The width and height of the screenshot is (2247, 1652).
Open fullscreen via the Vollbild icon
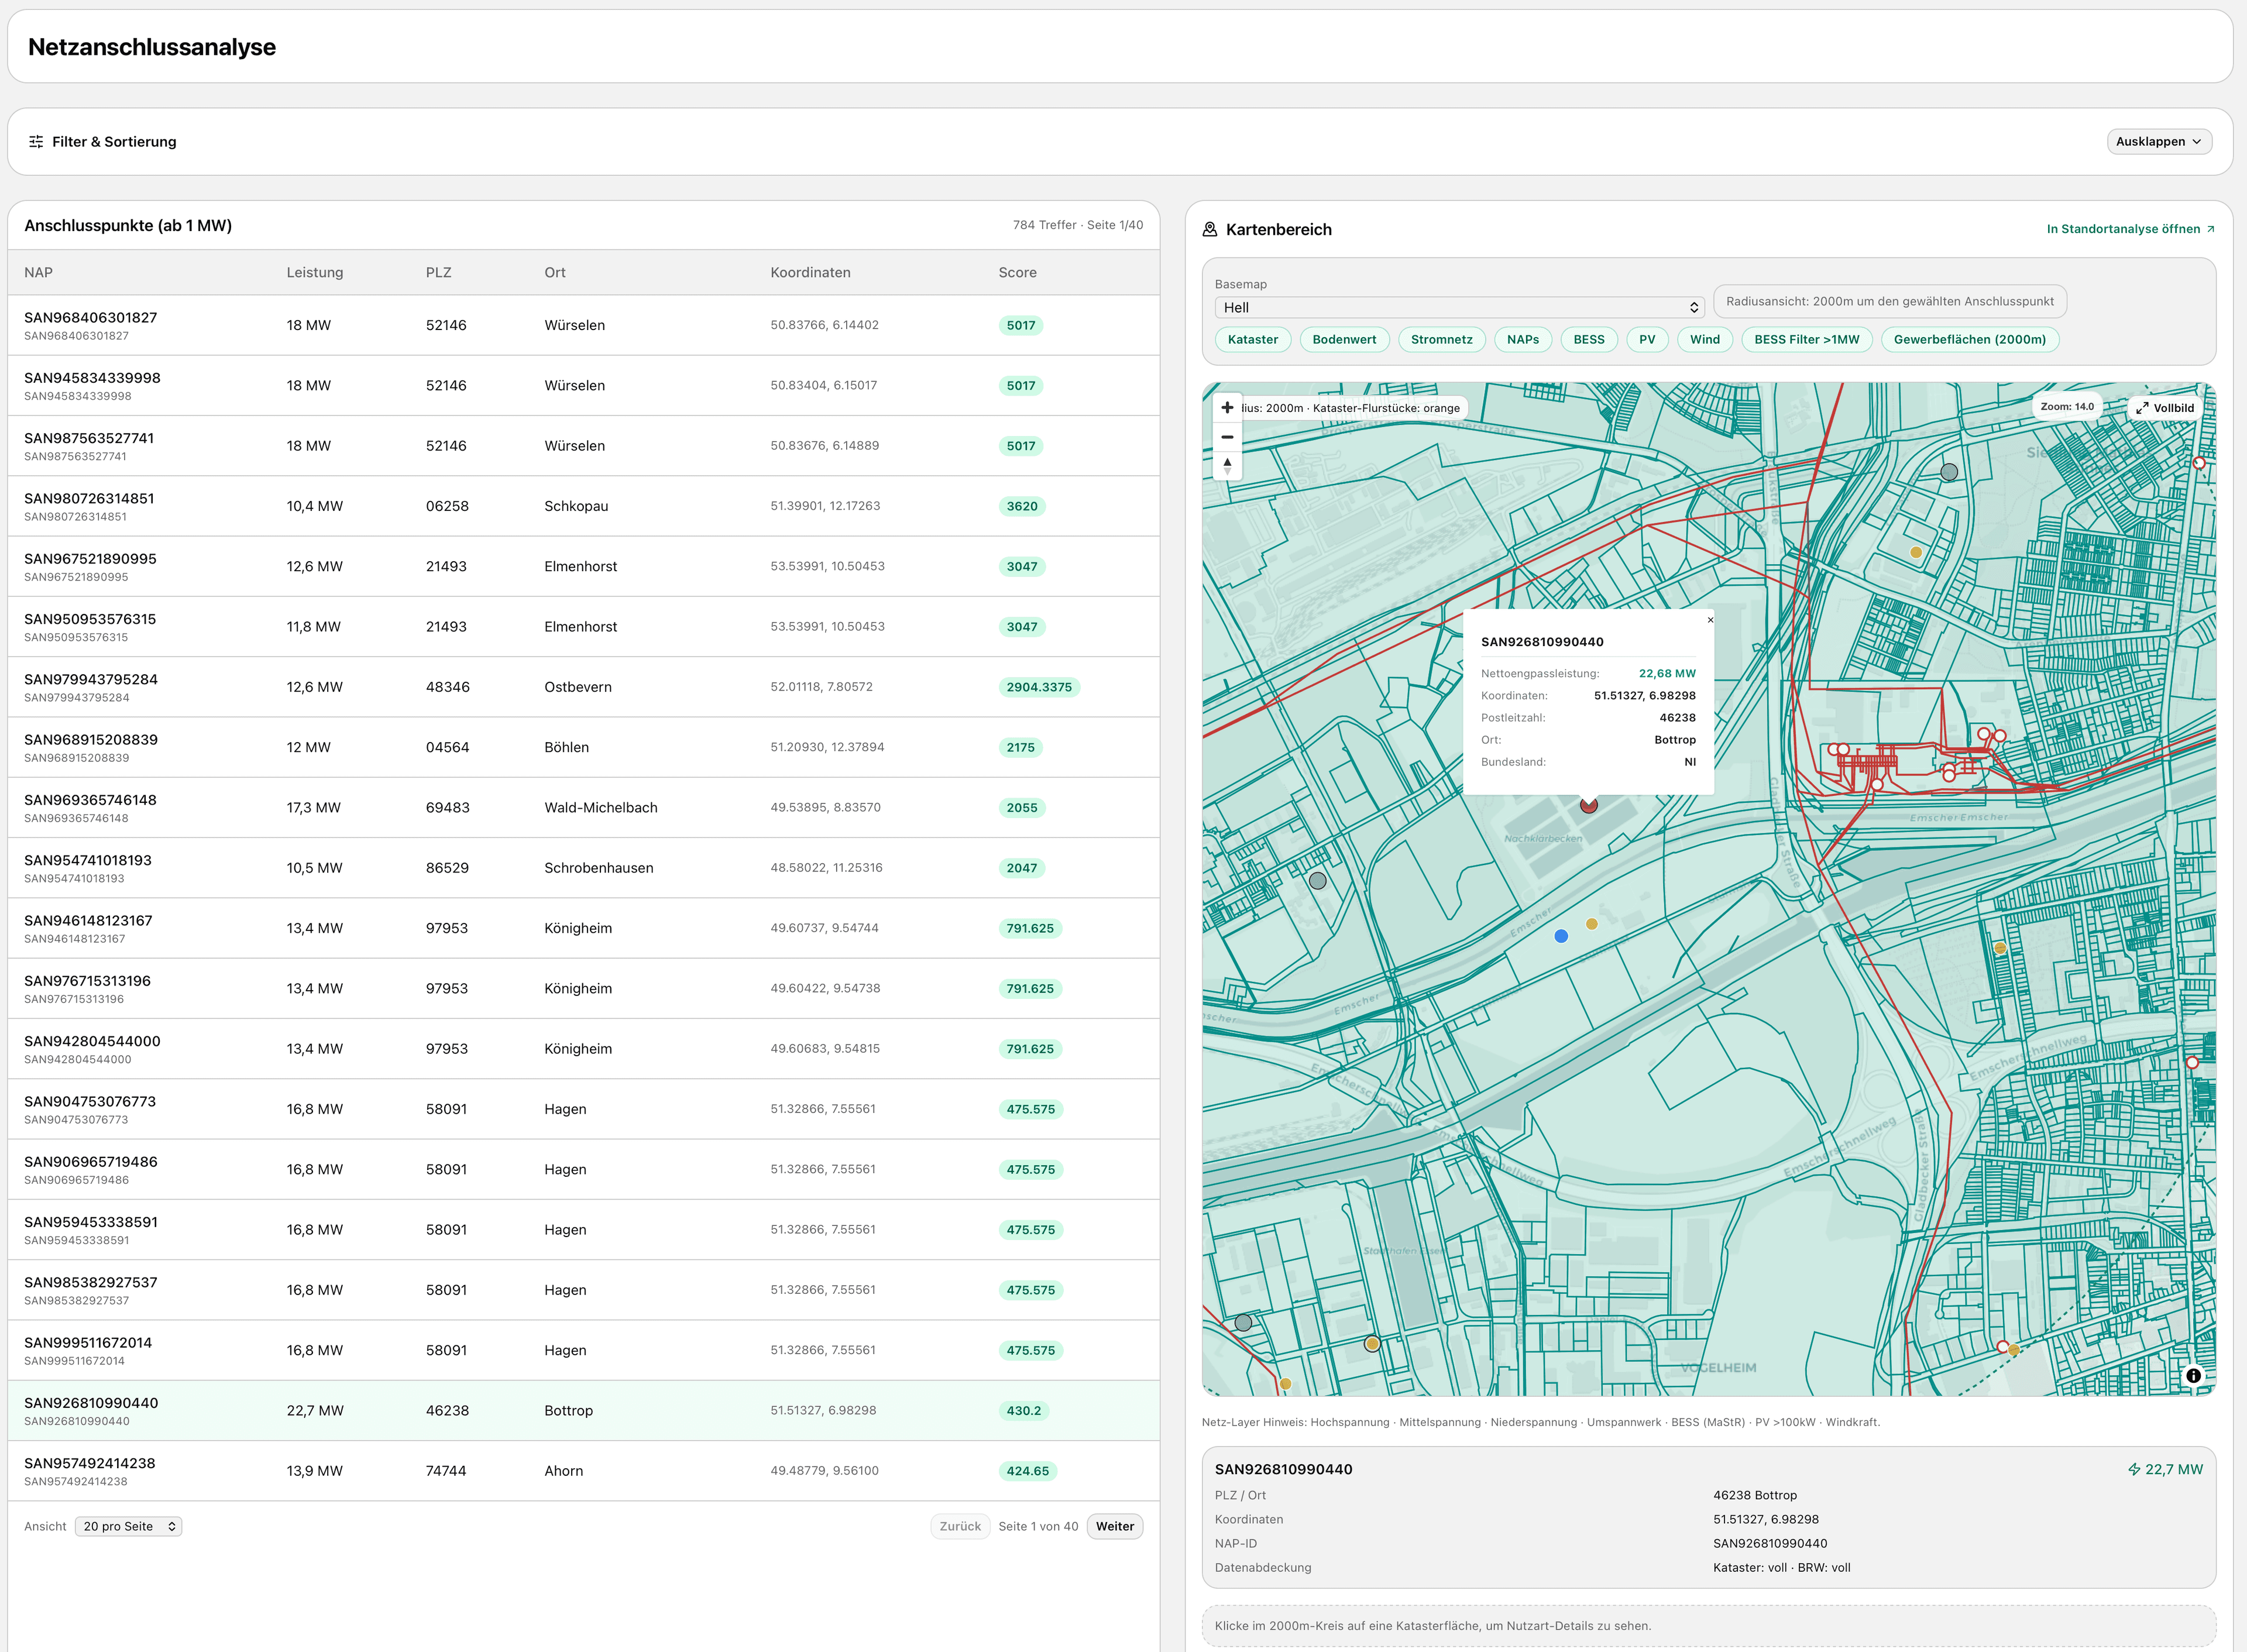2143,407
